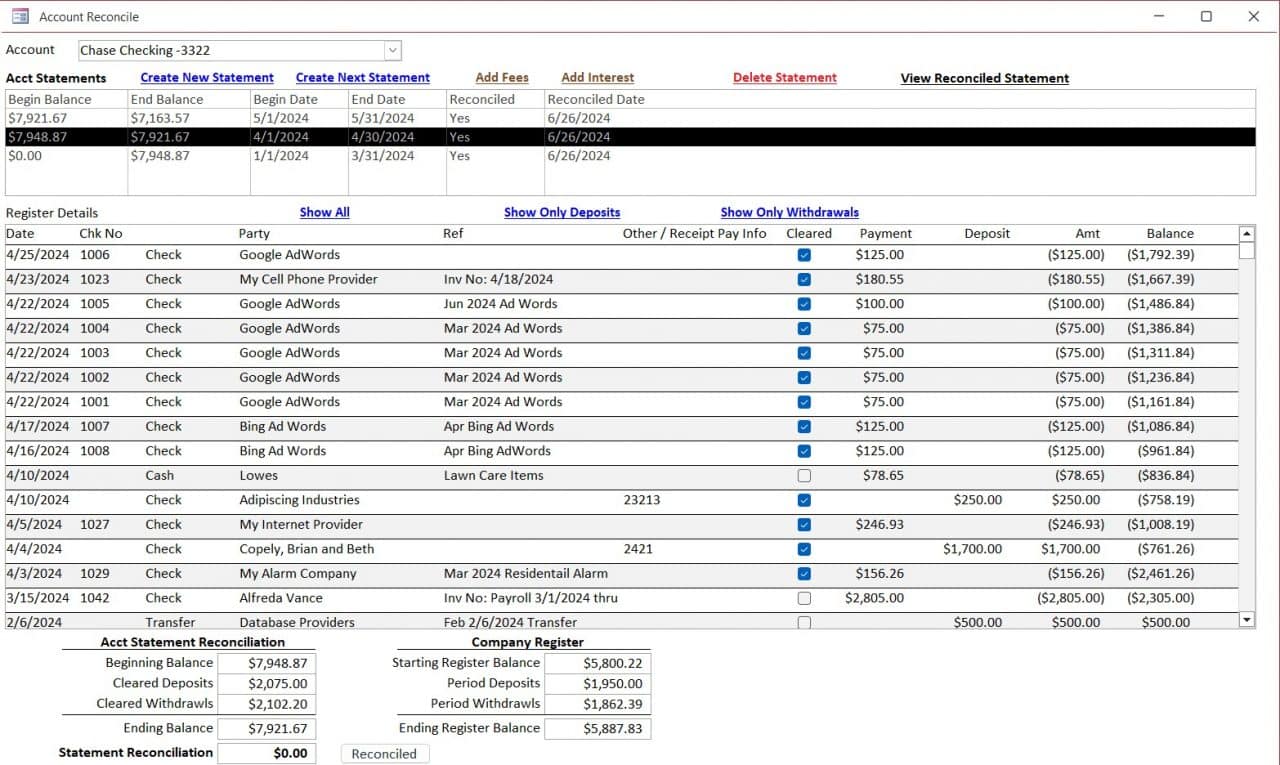The width and height of the screenshot is (1280, 765).
Task: Click the Account Reconcile form icon in titlebar
Action: click(x=19, y=16)
